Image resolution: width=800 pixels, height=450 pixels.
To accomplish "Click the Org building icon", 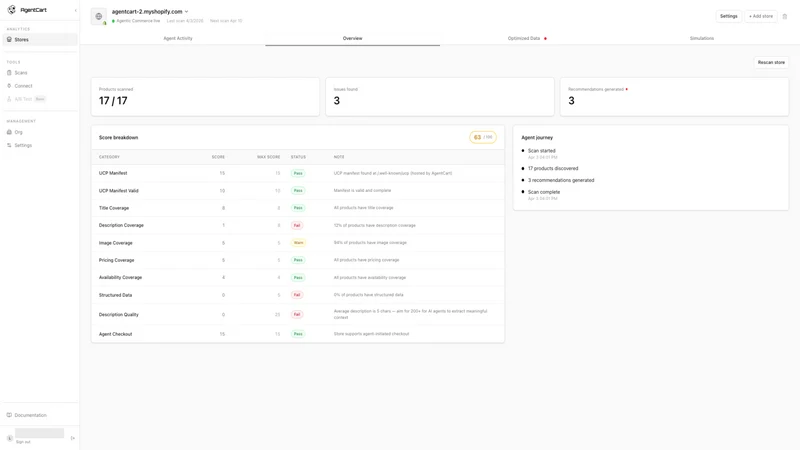I will tap(9, 132).
